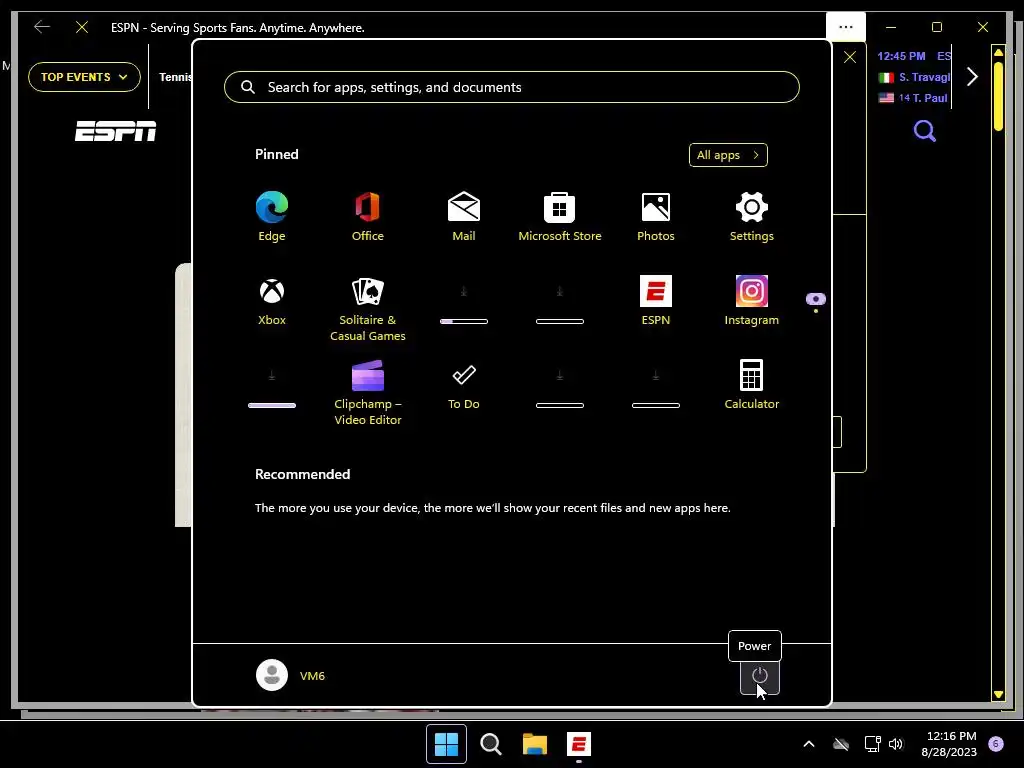Click the All apps button
This screenshot has width=1024, height=768.
[728, 155]
